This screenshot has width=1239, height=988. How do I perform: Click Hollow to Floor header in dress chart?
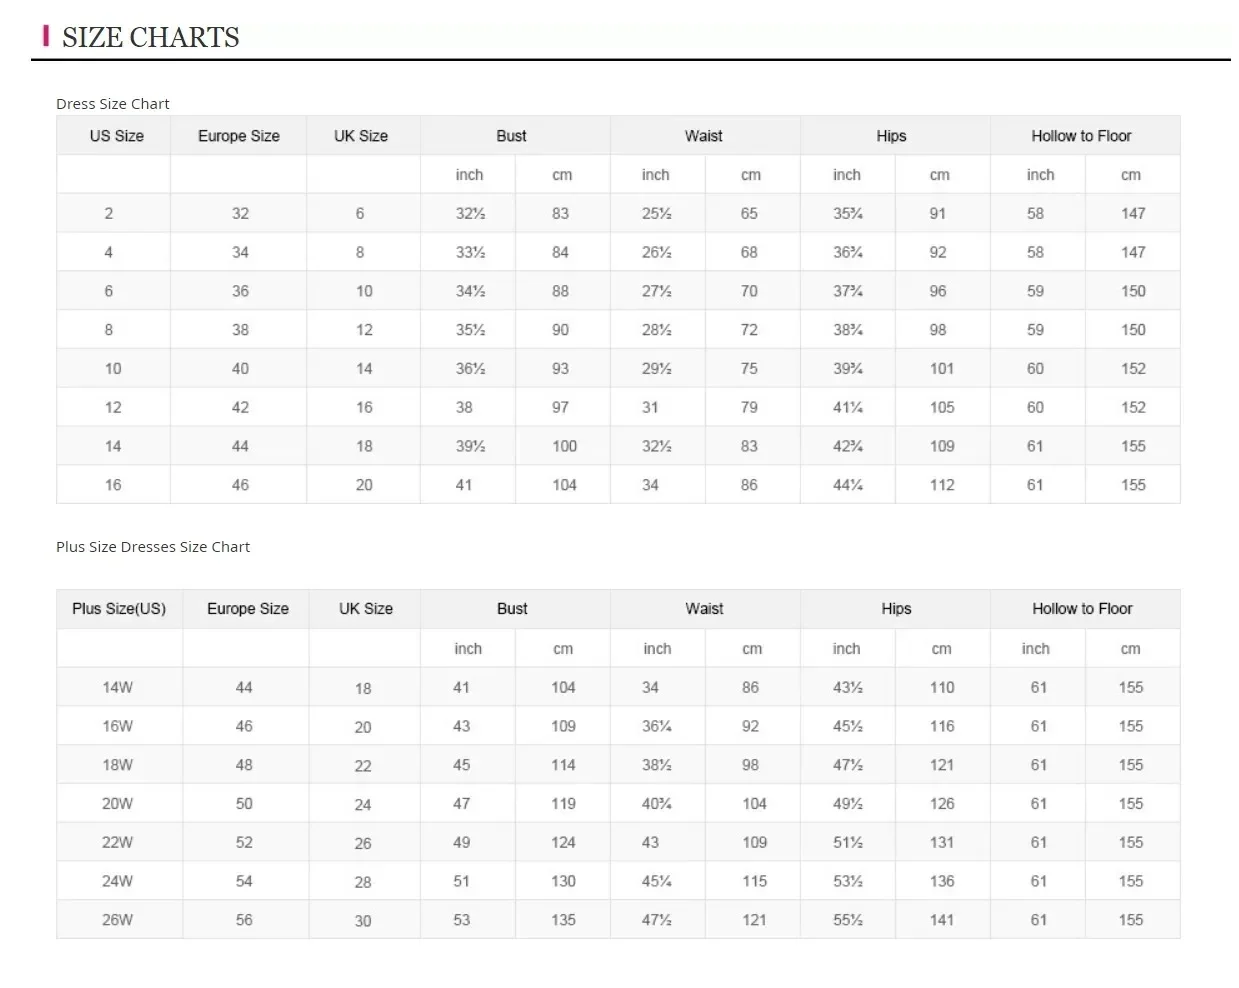coord(1081,136)
